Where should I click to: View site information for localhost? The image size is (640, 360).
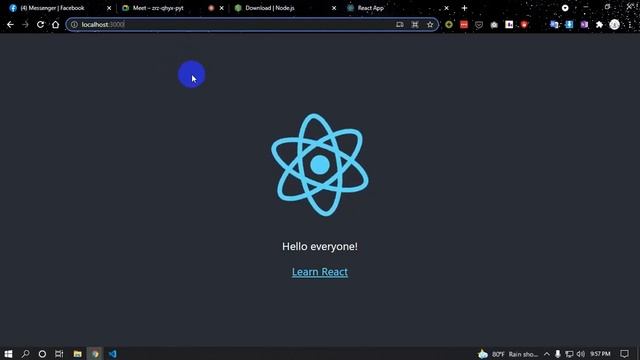click(74, 24)
